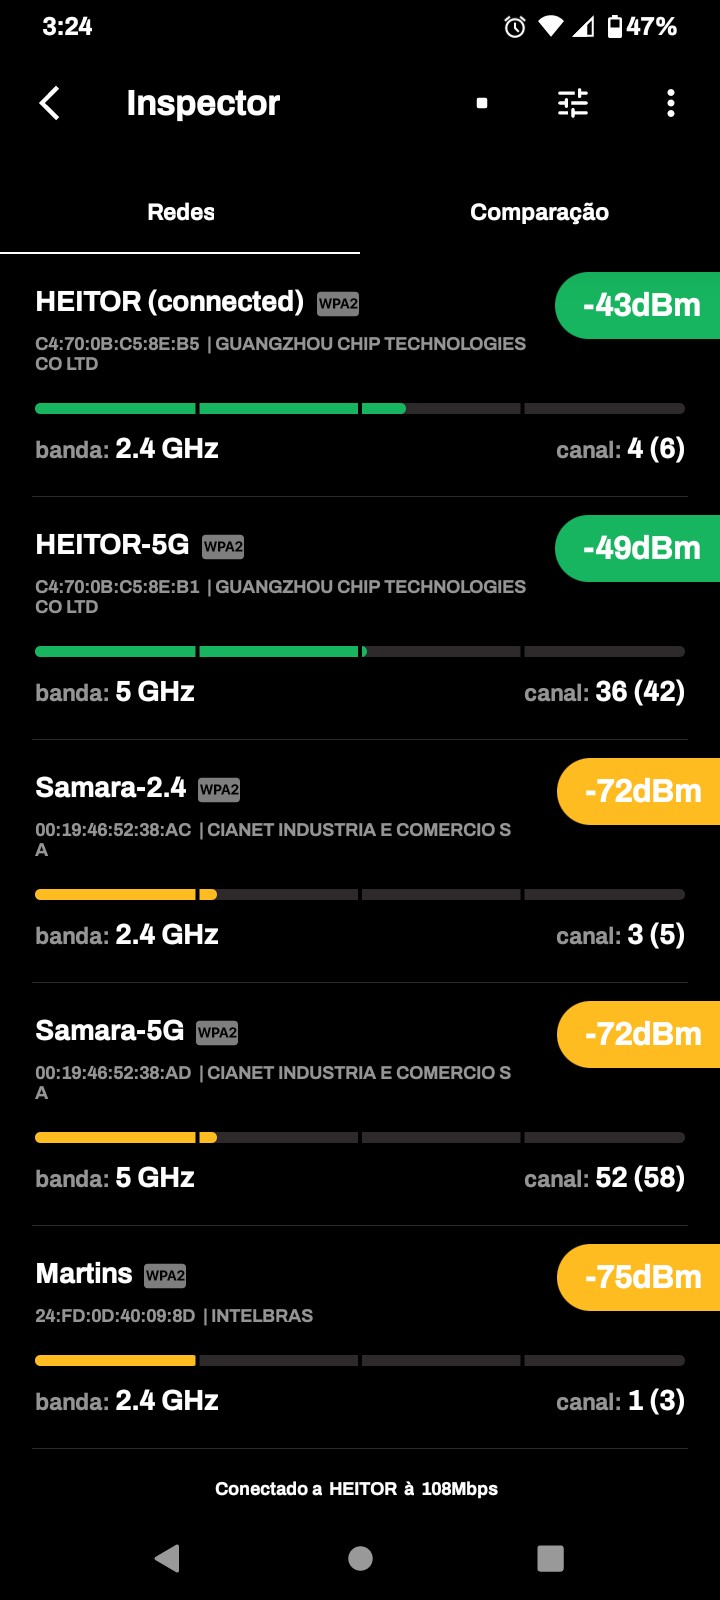Image resolution: width=720 pixels, height=1600 pixels.
Task: Select the HEITOR (connected) network name
Action: click(x=169, y=302)
